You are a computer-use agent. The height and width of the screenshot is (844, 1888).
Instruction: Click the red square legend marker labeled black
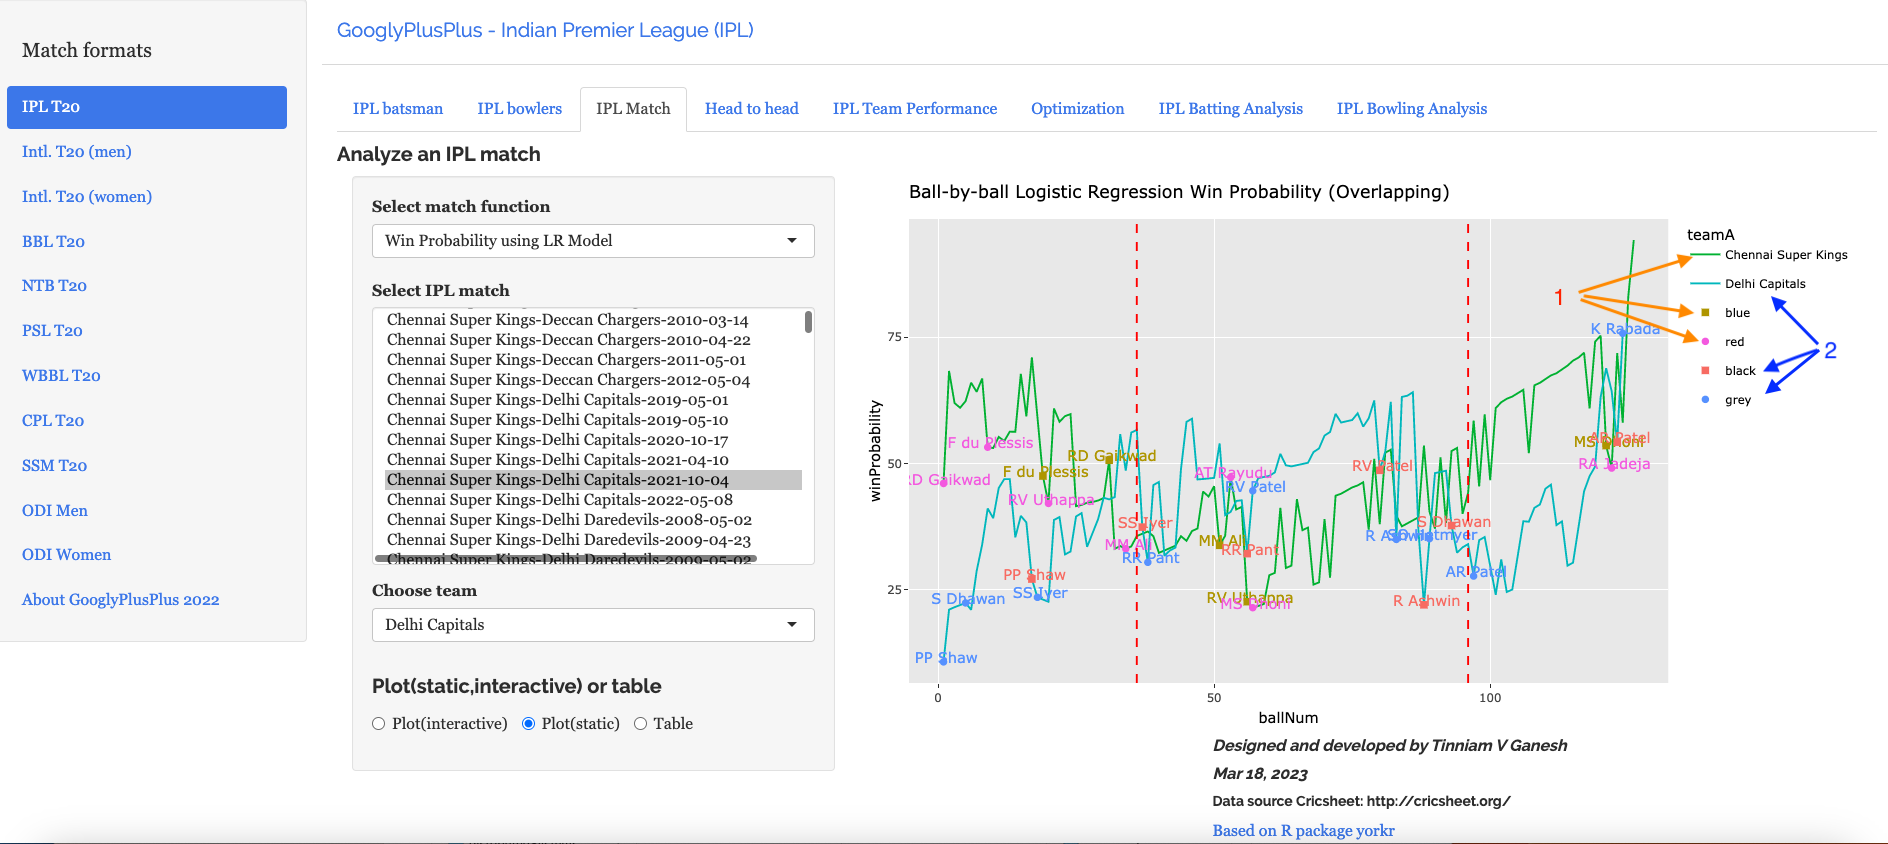click(x=1705, y=371)
